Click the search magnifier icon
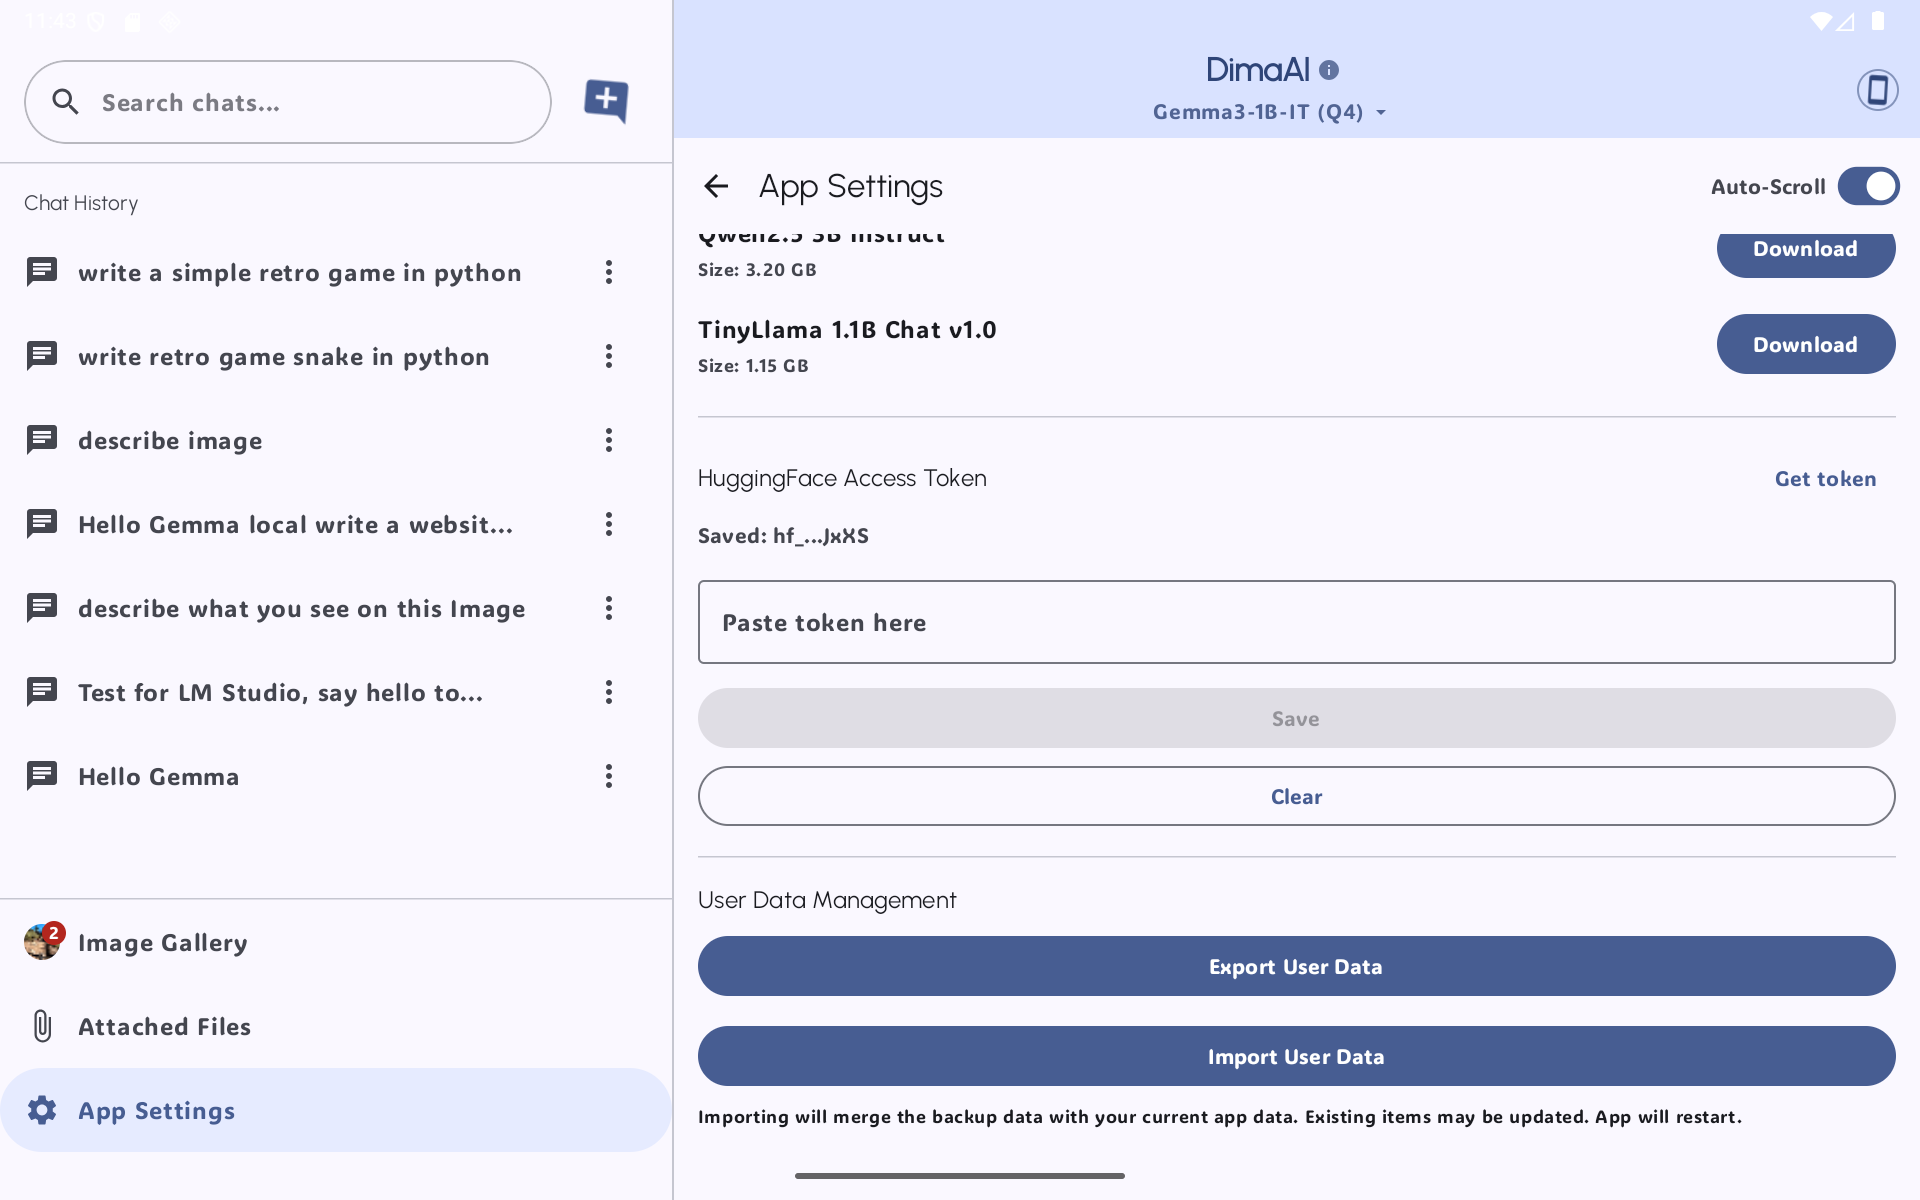The image size is (1920, 1200). click(x=65, y=102)
